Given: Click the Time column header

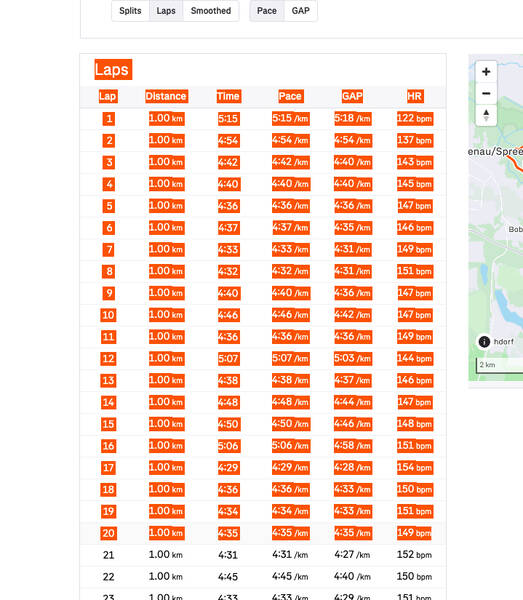Looking at the screenshot, I should click(x=228, y=96).
